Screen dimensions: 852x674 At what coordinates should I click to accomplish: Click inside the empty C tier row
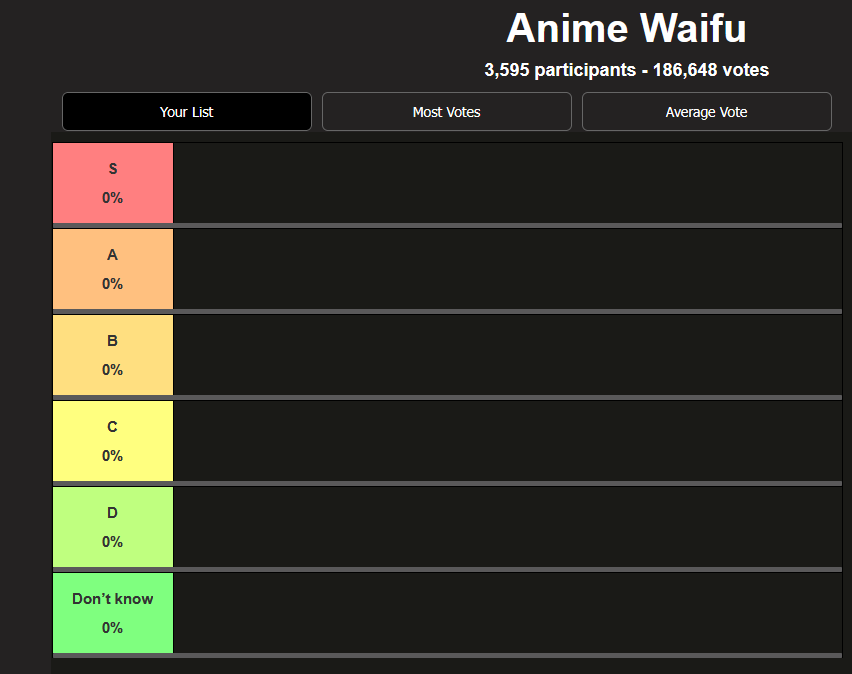pyautogui.click(x=508, y=441)
